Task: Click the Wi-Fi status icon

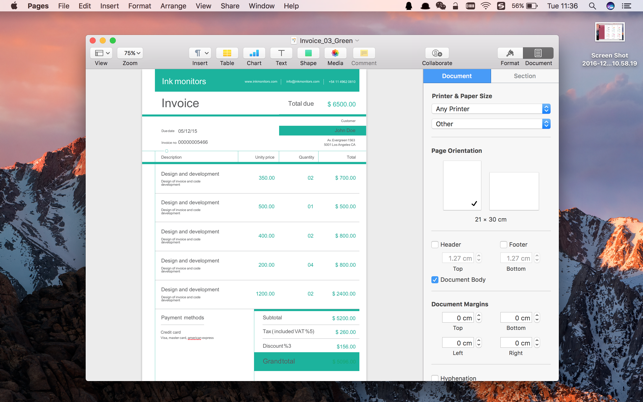Action: (x=486, y=6)
